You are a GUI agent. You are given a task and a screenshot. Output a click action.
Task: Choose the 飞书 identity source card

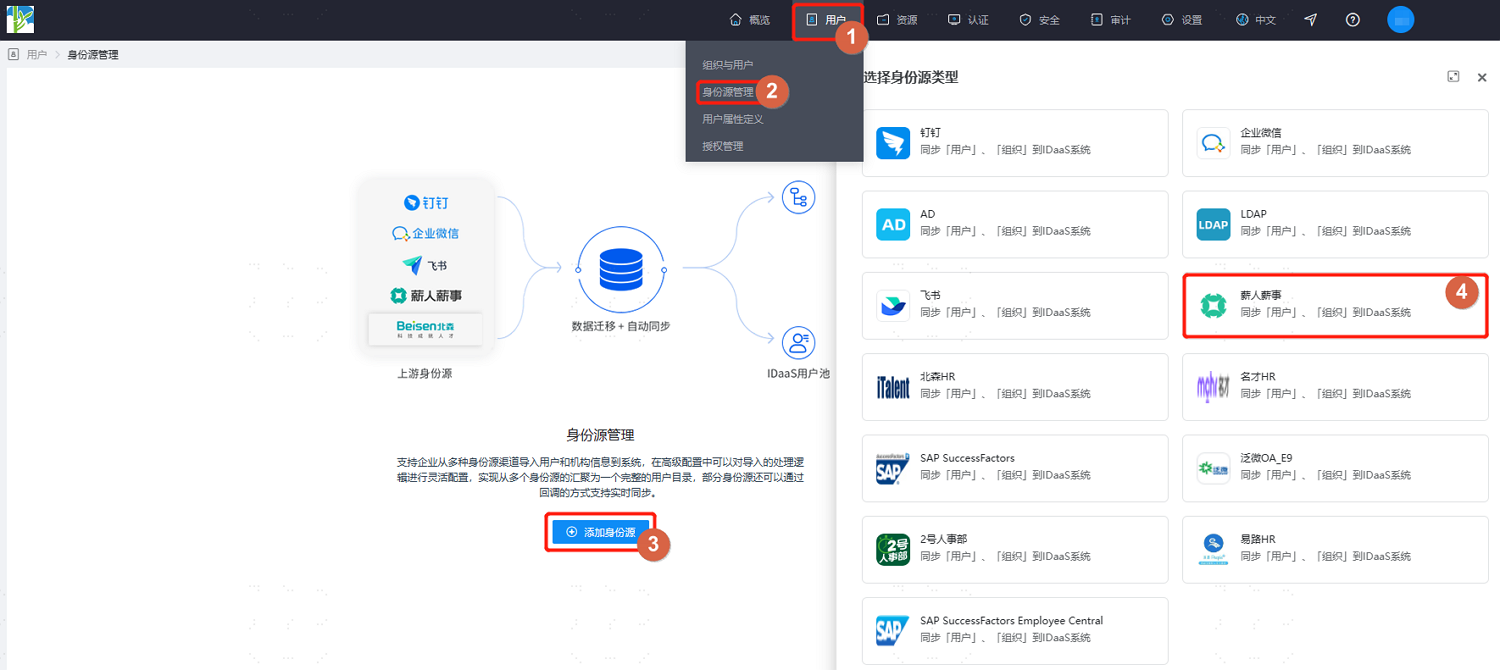[1015, 306]
